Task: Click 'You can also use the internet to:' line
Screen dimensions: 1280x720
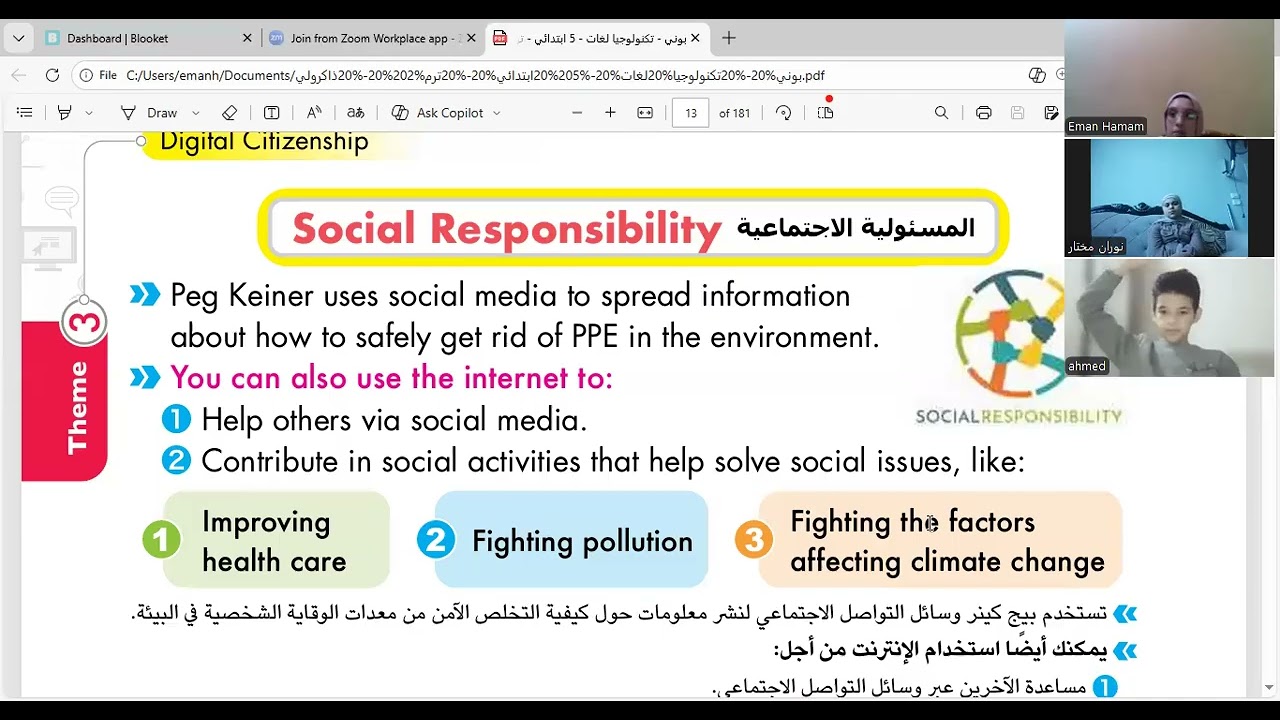Action: click(x=391, y=378)
